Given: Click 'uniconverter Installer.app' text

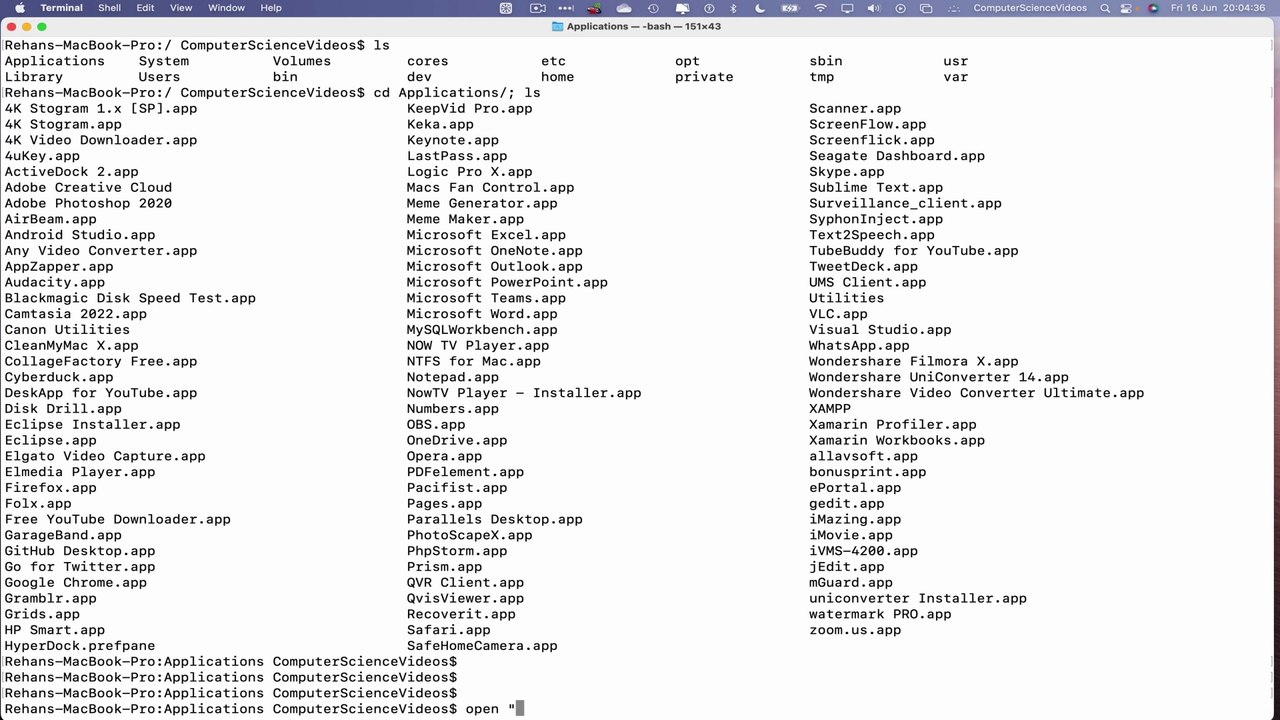Looking at the screenshot, I should [918, 599].
